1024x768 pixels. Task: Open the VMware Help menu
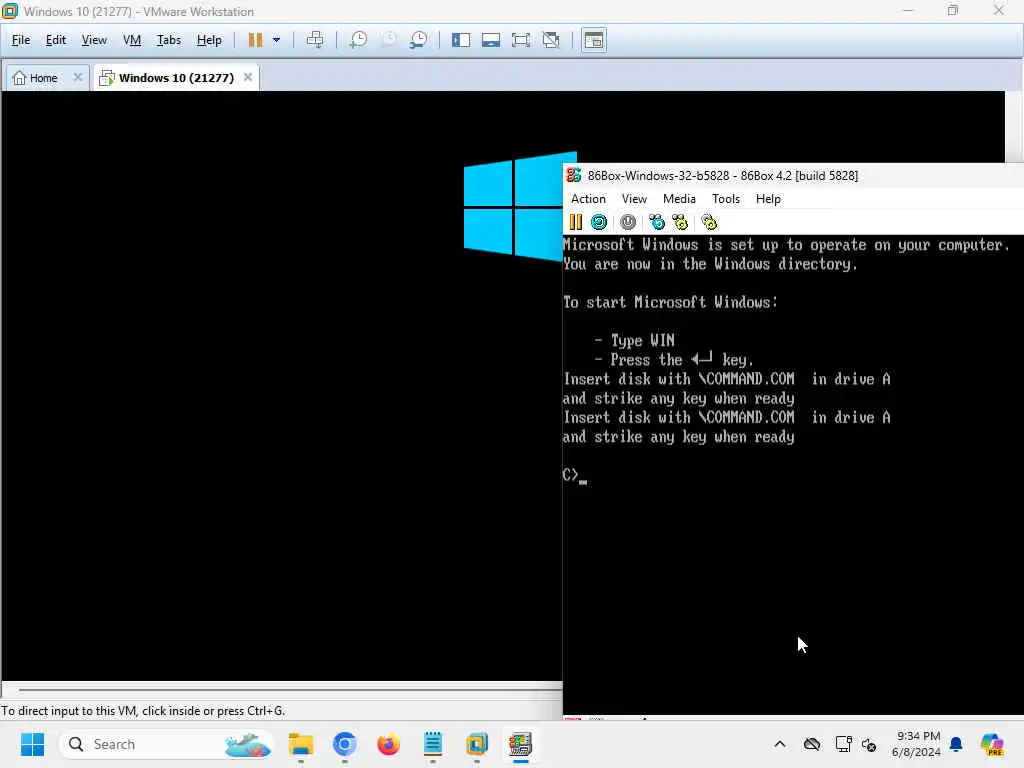[x=209, y=40]
